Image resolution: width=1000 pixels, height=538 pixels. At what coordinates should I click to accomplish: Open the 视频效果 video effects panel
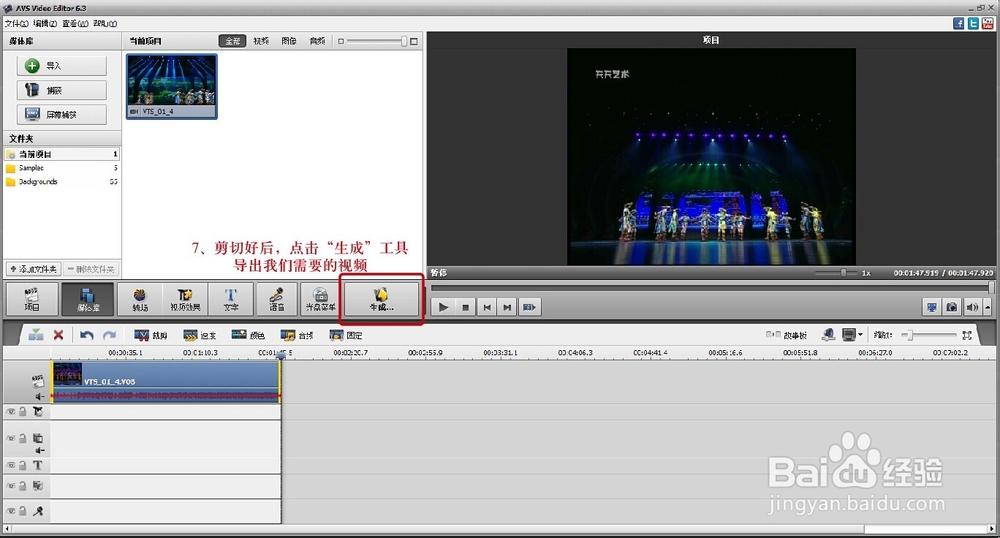pyautogui.click(x=185, y=299)
